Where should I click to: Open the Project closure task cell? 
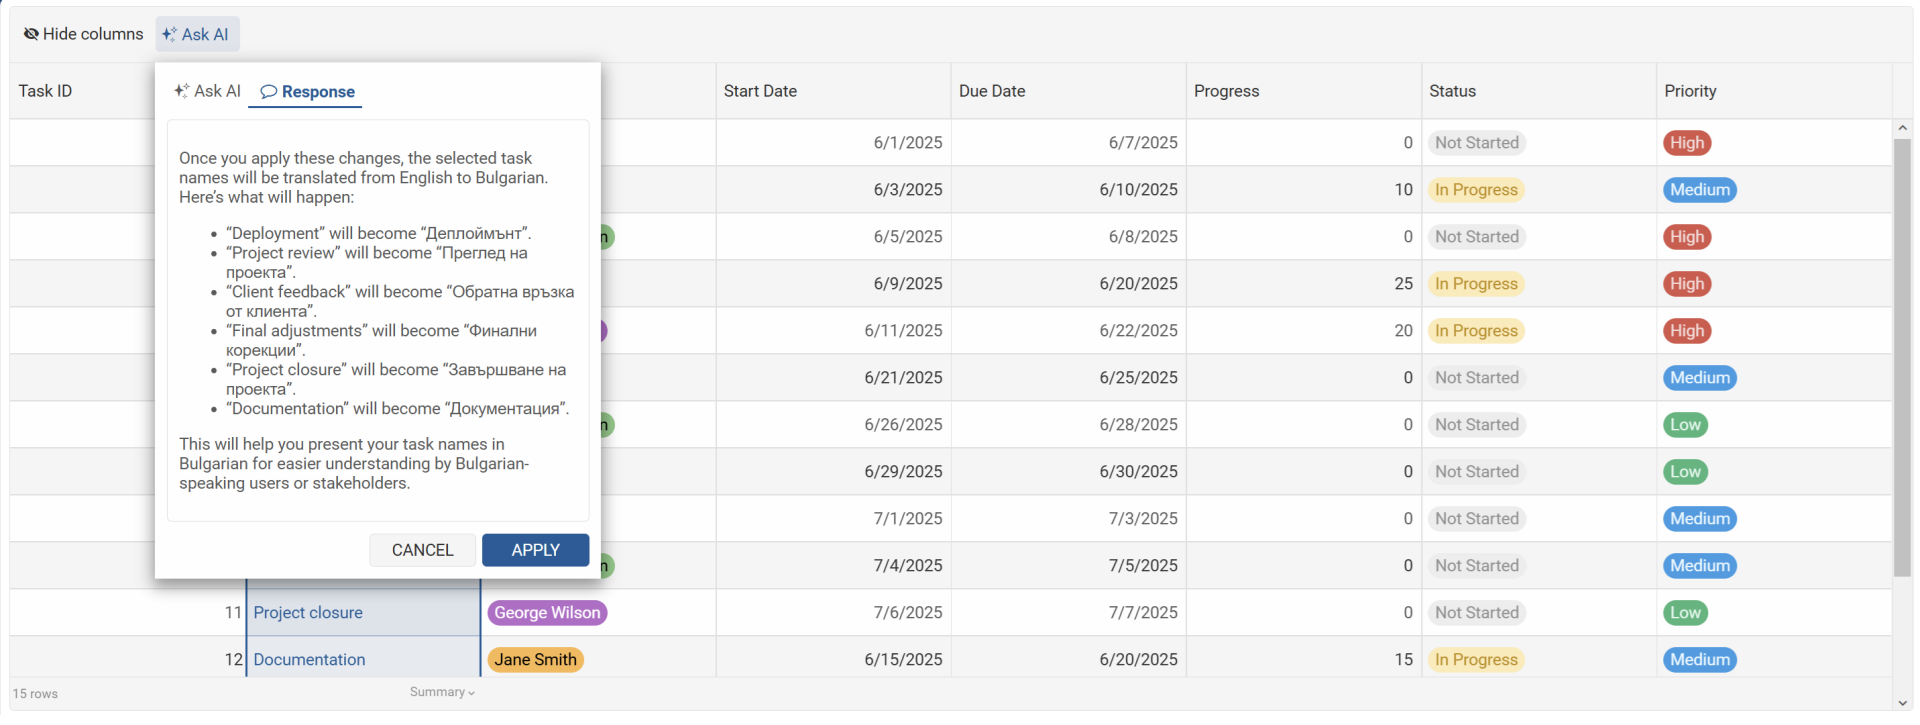pyautogui.click(x=308, y=613)
